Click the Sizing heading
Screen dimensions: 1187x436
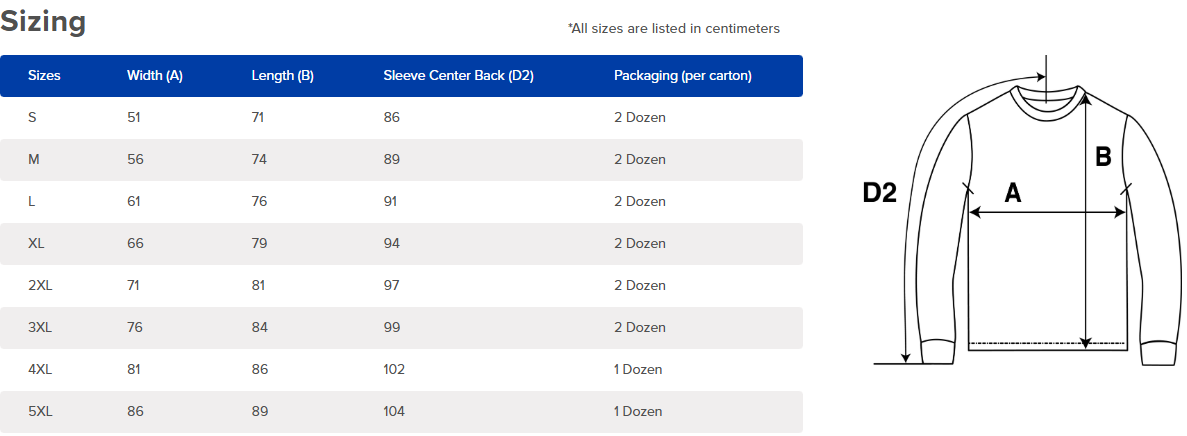point(43,23)
